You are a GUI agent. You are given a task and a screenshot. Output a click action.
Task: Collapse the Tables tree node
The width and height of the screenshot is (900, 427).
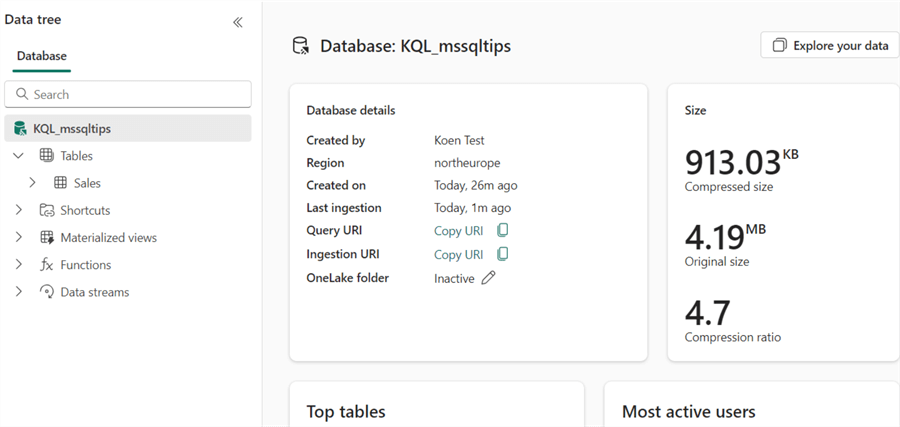tap(18, 156)
